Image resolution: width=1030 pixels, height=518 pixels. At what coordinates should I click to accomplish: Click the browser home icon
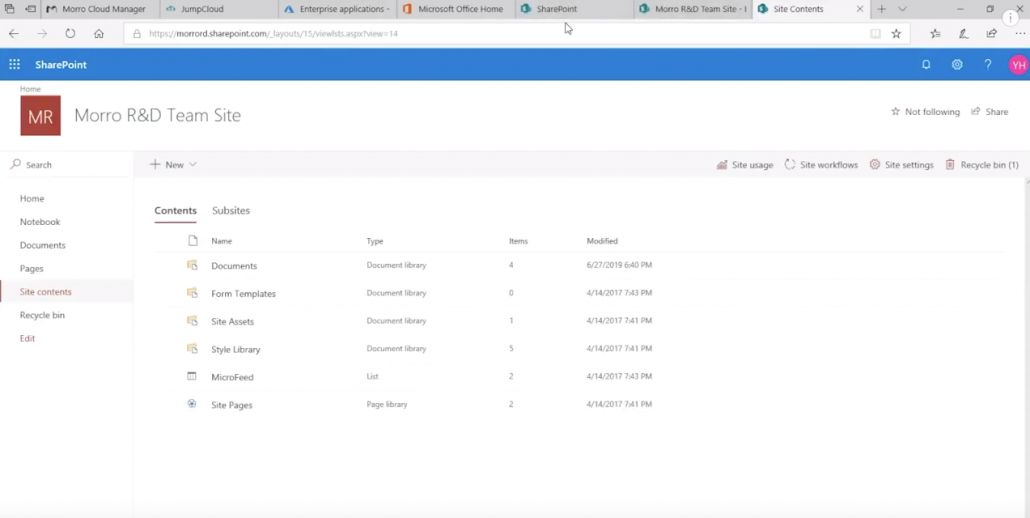[98, 33]
